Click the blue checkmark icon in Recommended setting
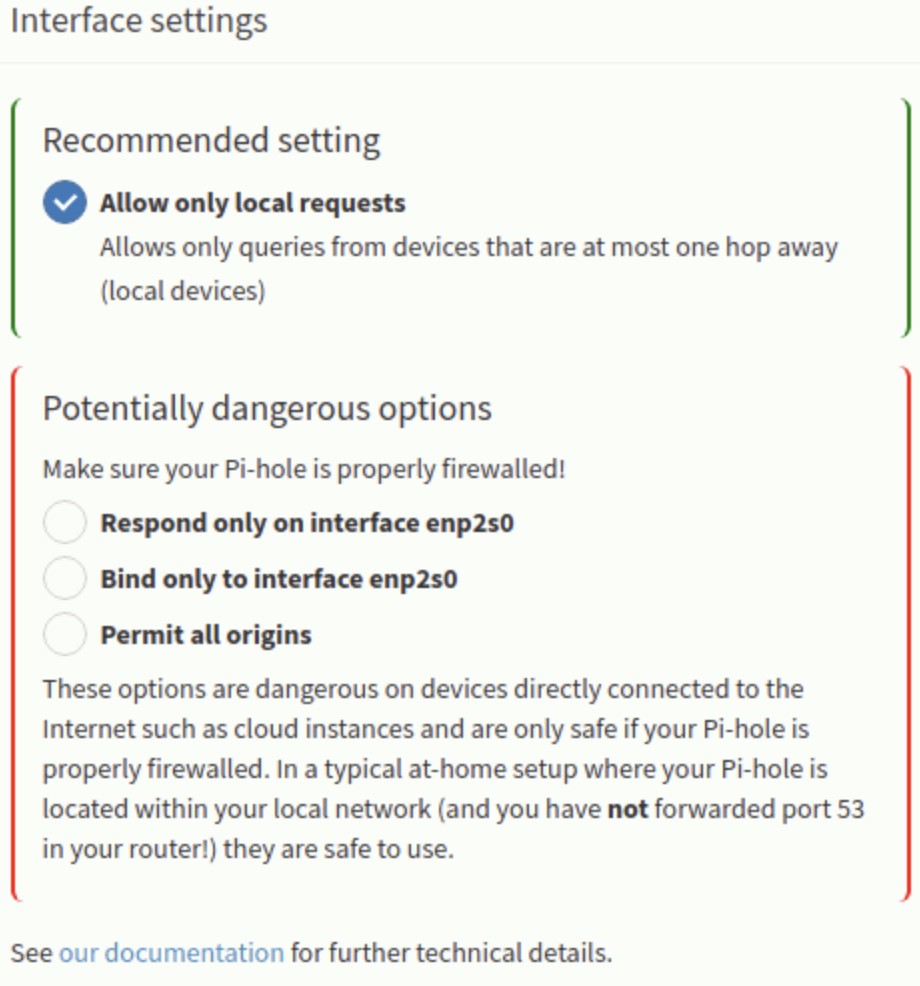 tap(65, 202)
